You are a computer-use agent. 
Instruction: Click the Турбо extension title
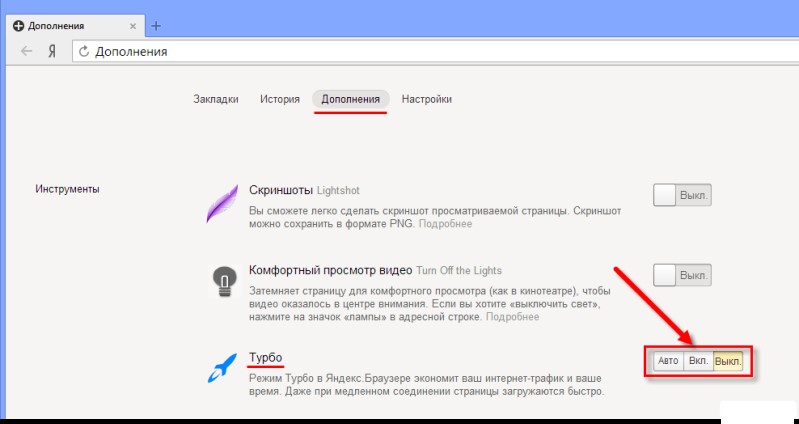pyautogui.click(x=265, y=358)
